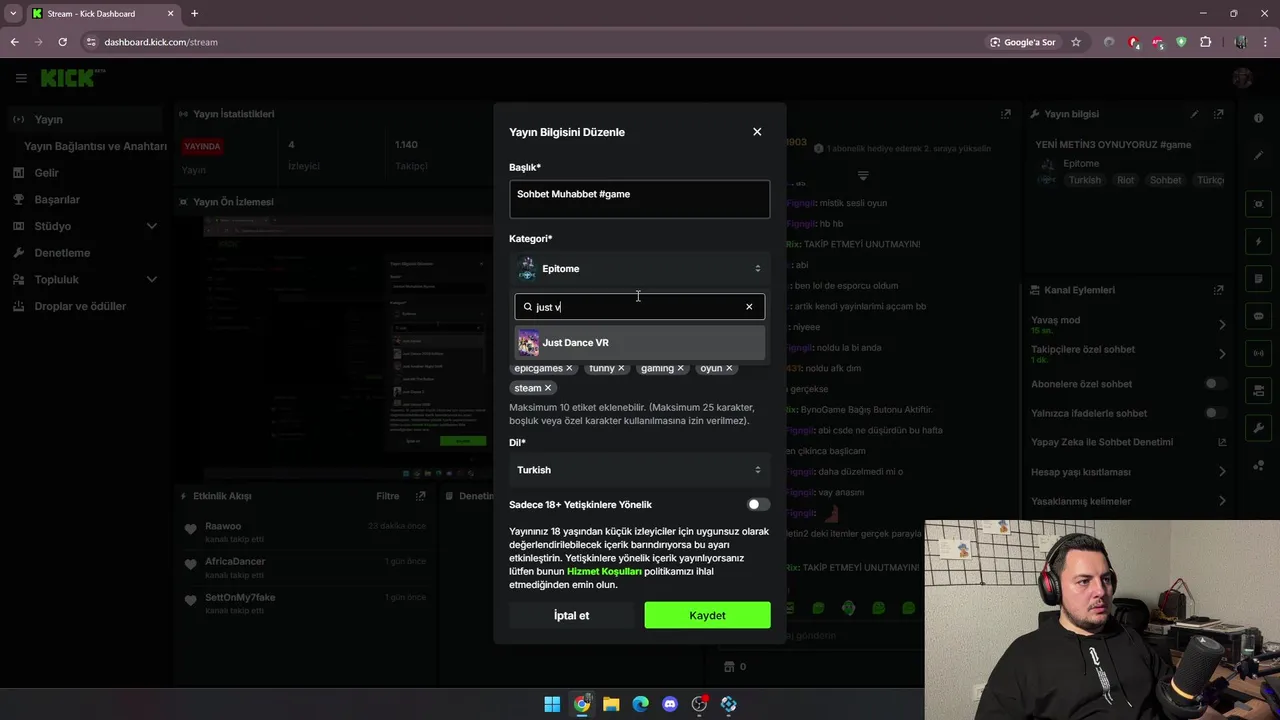Pop out the Etkinlik Akışı panel
Image resolution: width=1280 pixels, height=720 pixels.
(x=421, y=496)
